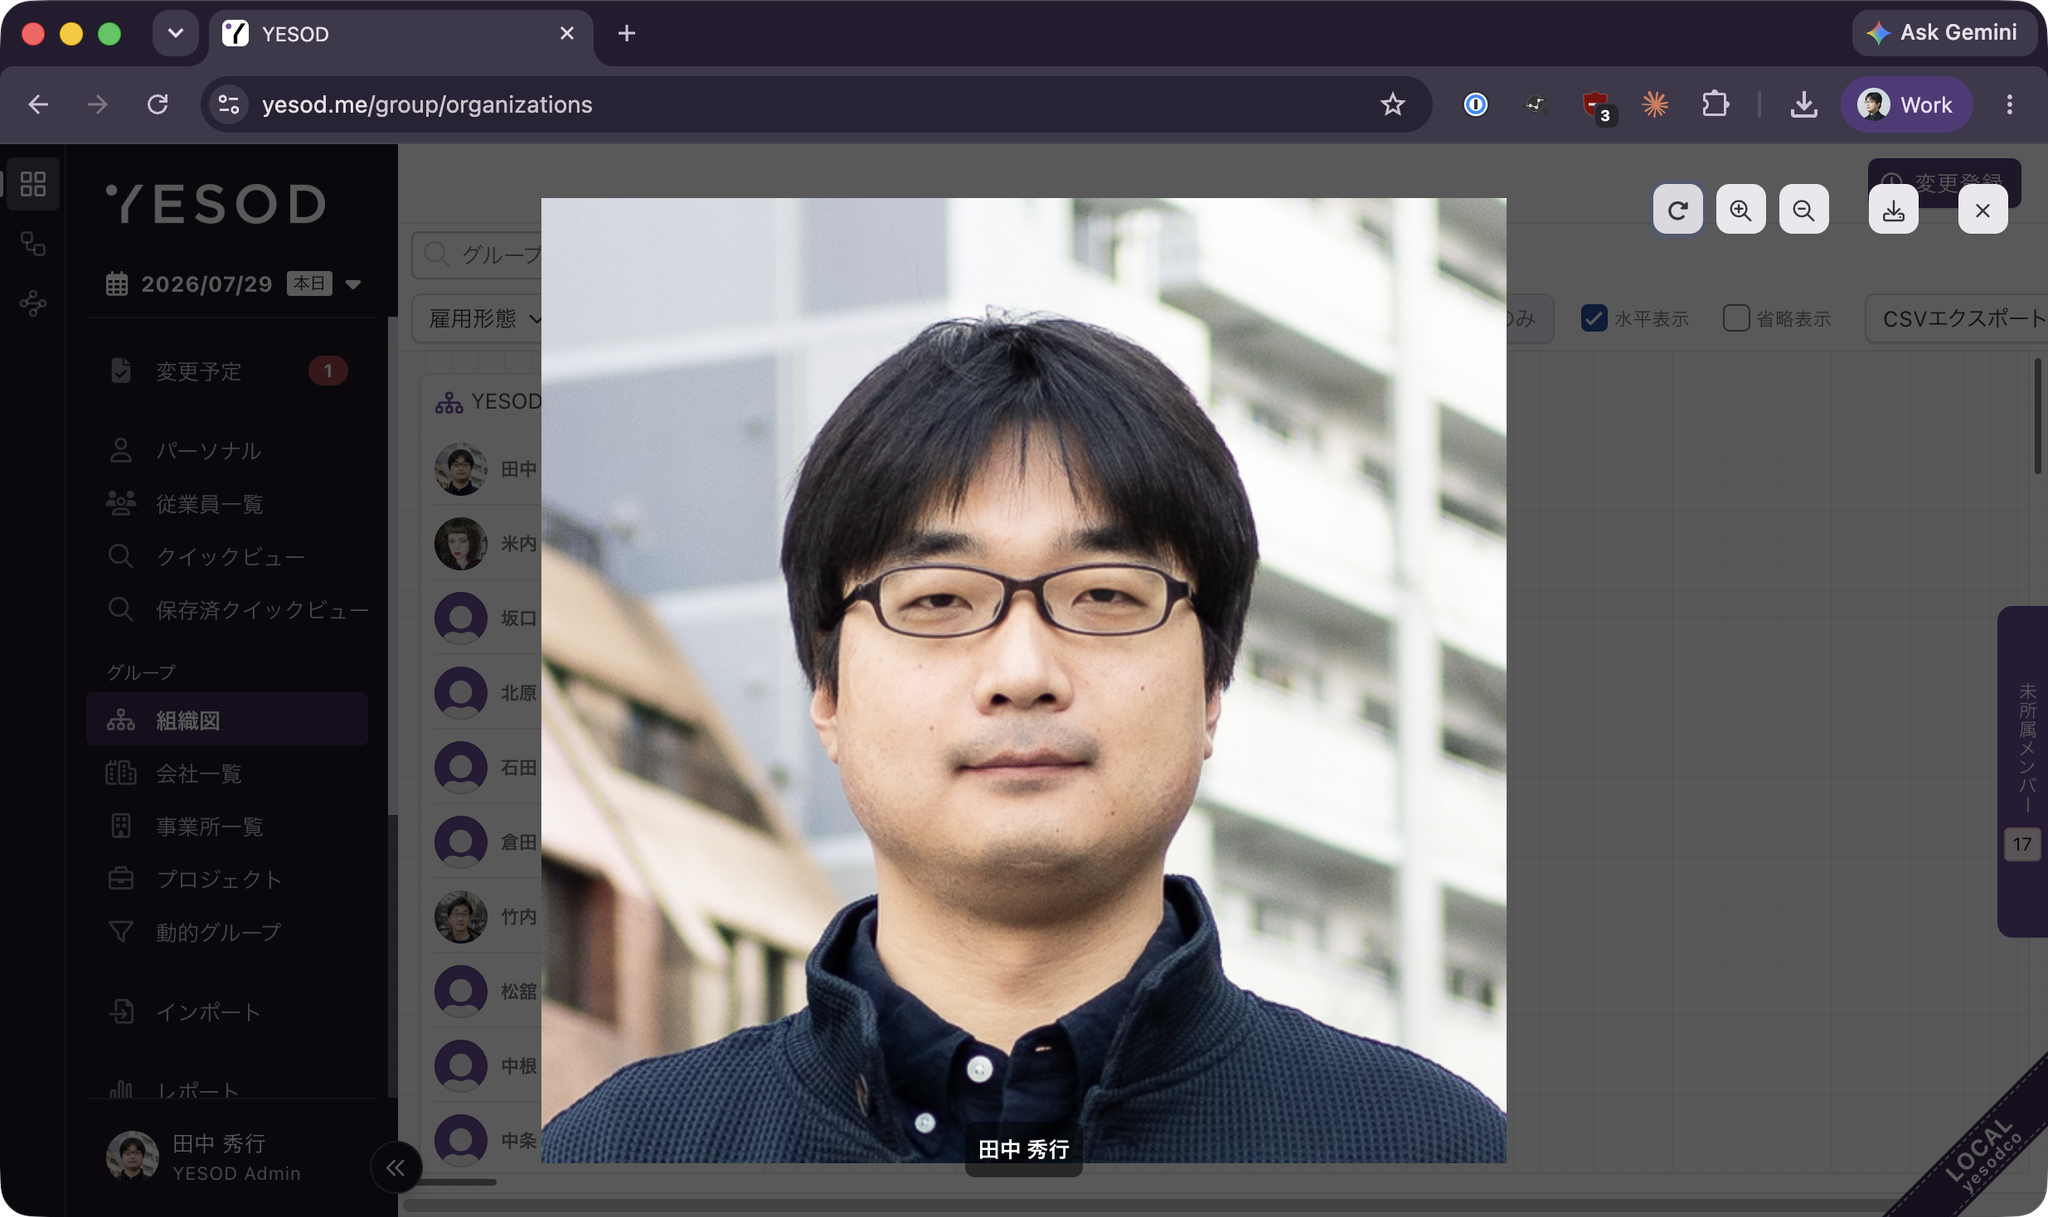Open 会社一覧 page

click(227, 773)
